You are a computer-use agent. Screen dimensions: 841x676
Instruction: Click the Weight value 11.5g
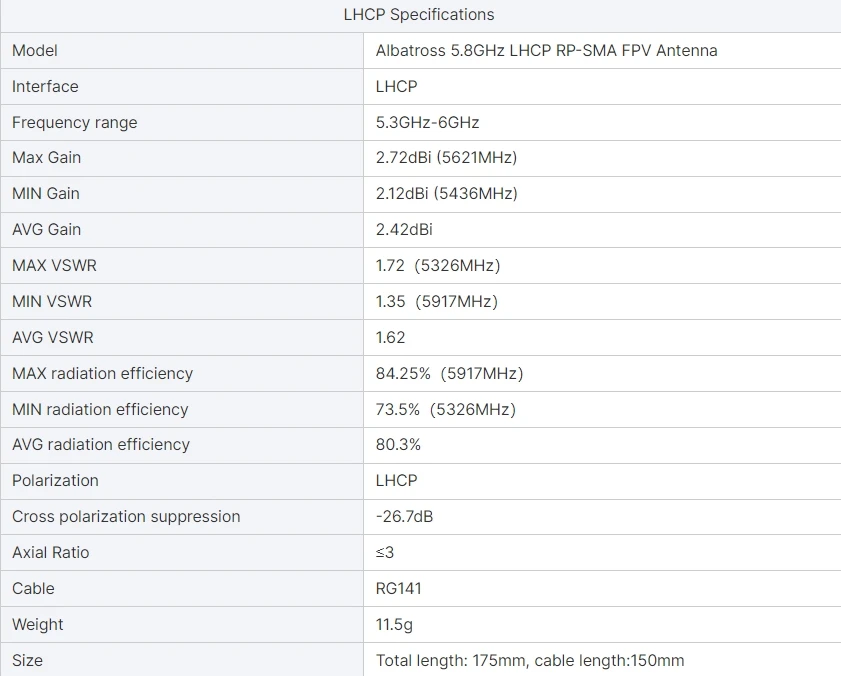pyautogui.click(x=394, y=624)
